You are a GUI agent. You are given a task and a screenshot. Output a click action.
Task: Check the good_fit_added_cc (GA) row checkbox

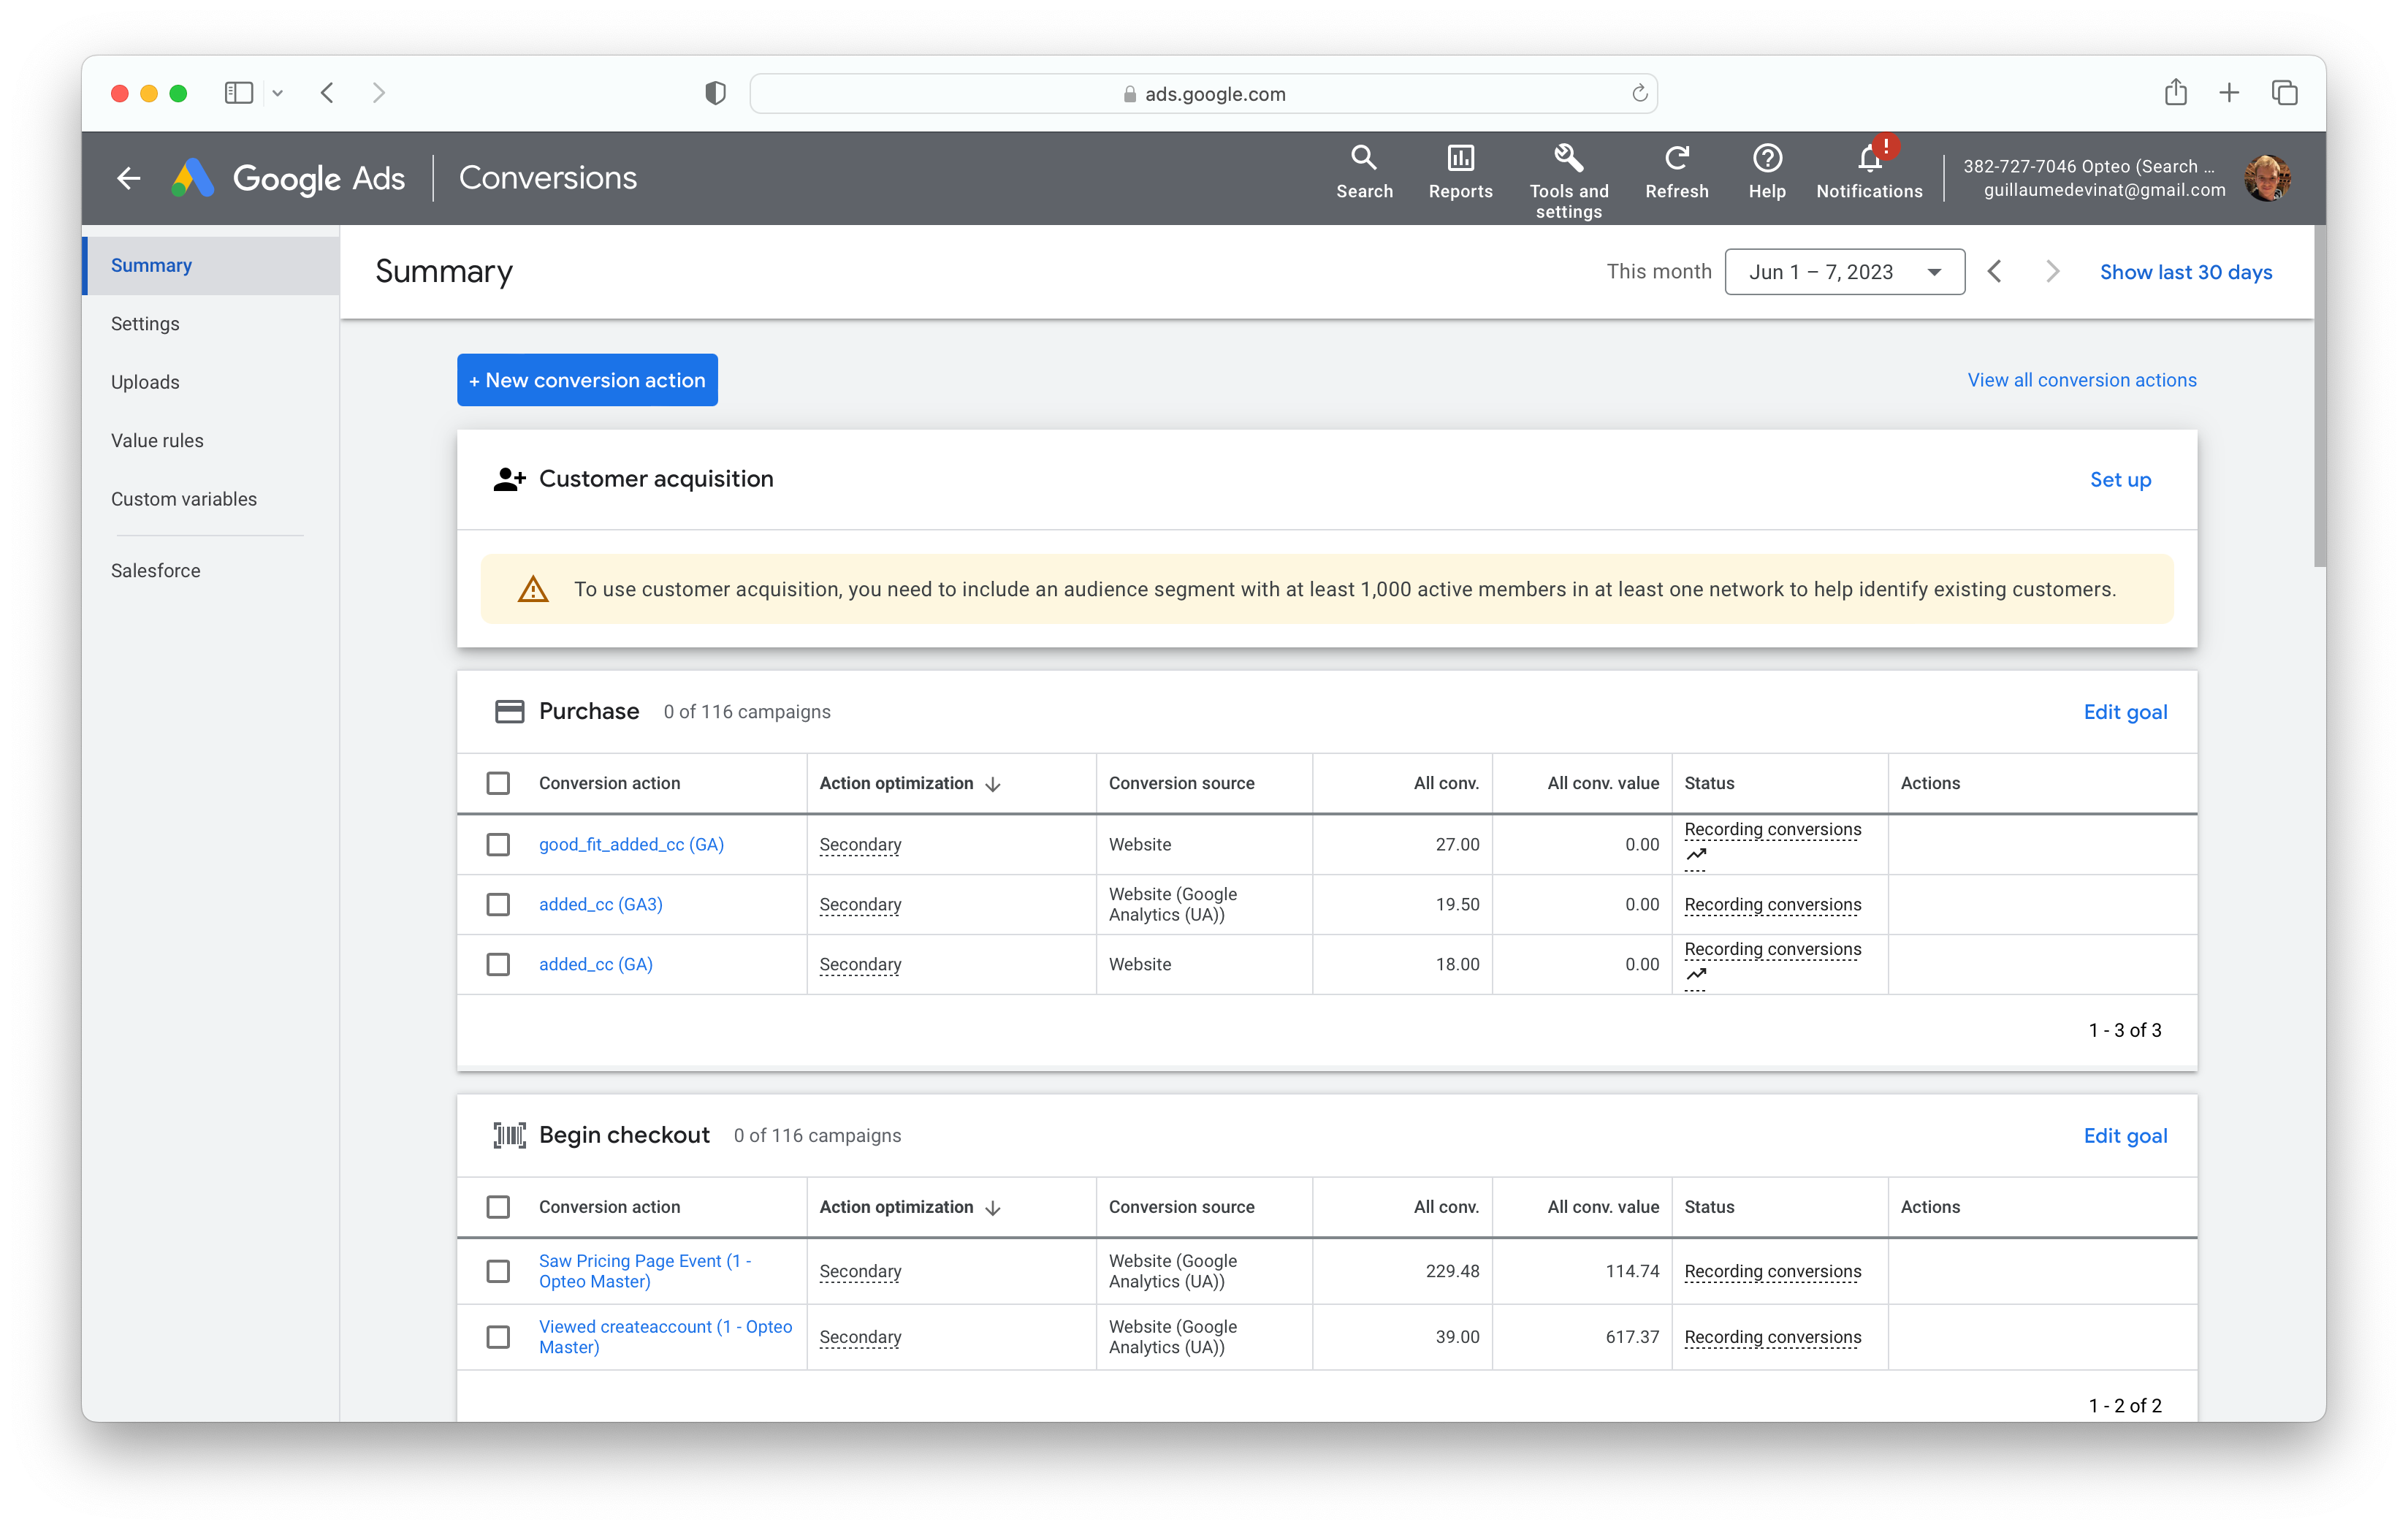coord(498,845)
